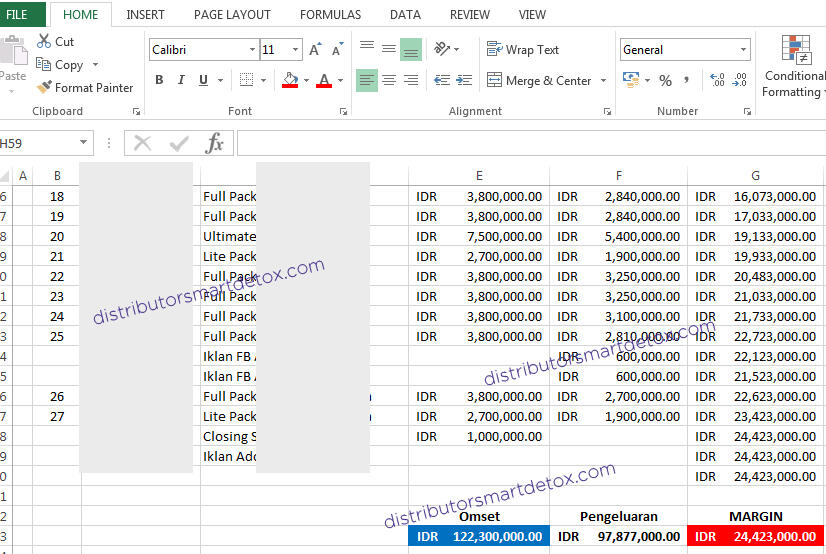Screen dimensions: 826x554
Task: Switch to the DATA tab
Action: click(405, 15)
